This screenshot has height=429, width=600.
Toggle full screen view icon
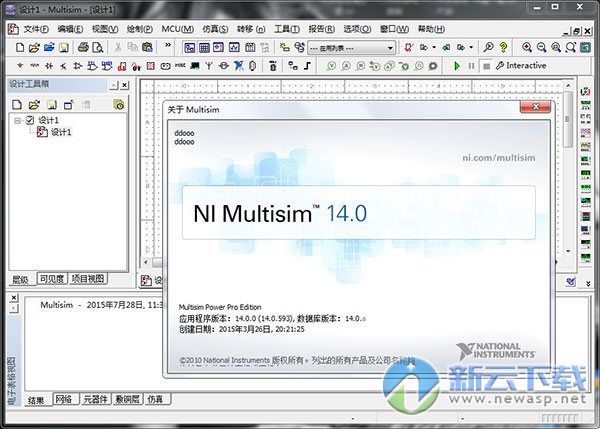tap(585, 47)
